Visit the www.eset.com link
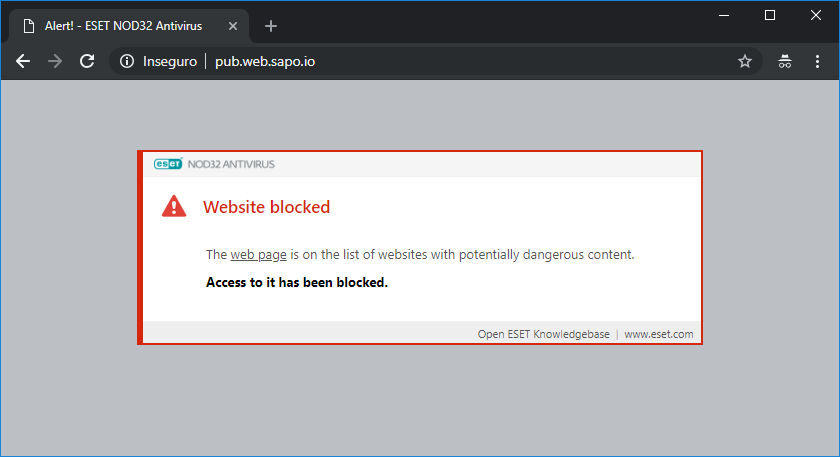840x457 pixels. 658,335
